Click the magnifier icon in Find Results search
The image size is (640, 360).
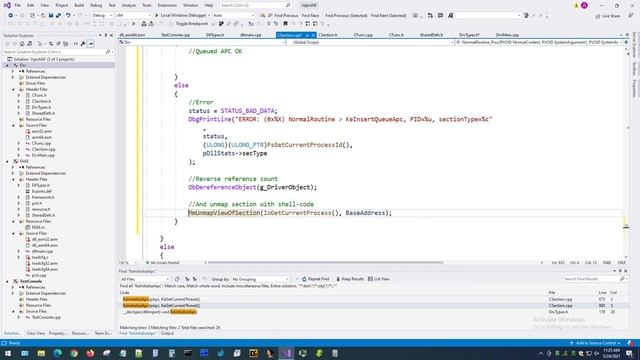(x=622, y=279)
